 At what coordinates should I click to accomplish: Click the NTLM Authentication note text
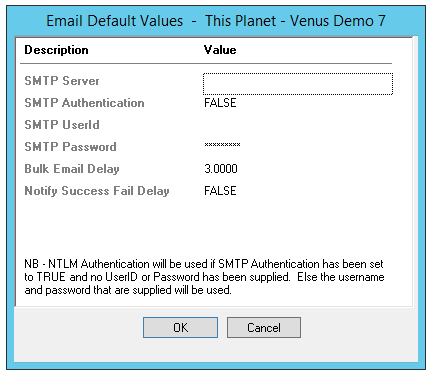204,277
